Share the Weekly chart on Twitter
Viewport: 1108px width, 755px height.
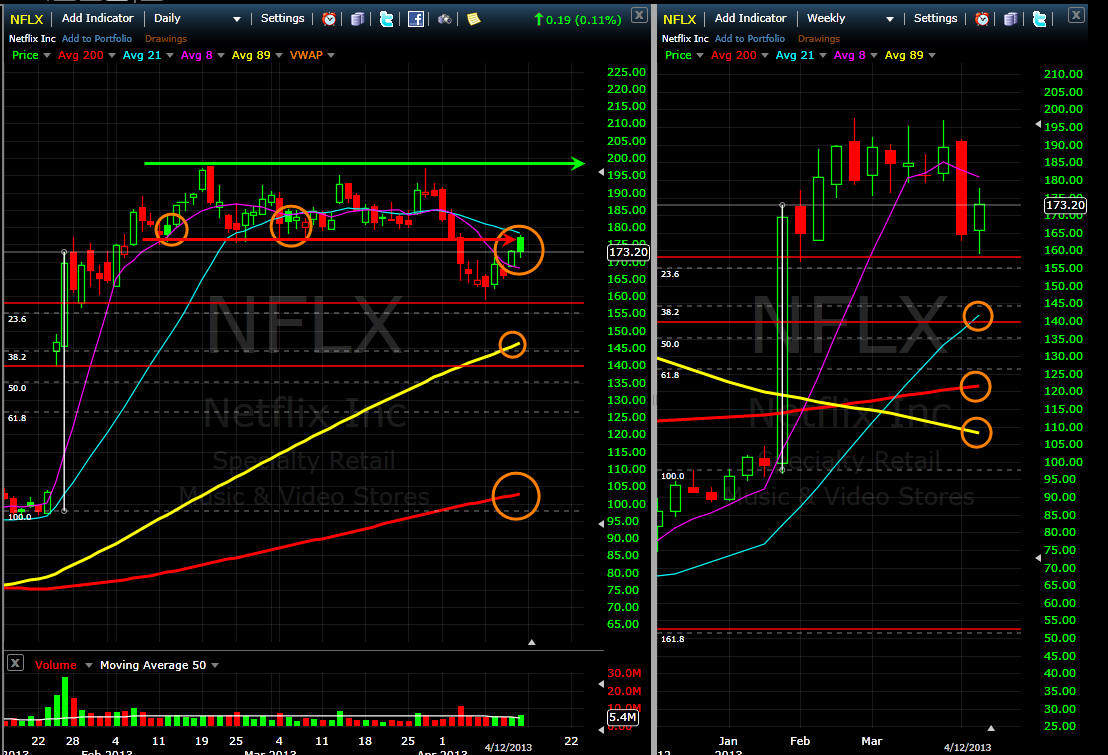coord(1039,19)
